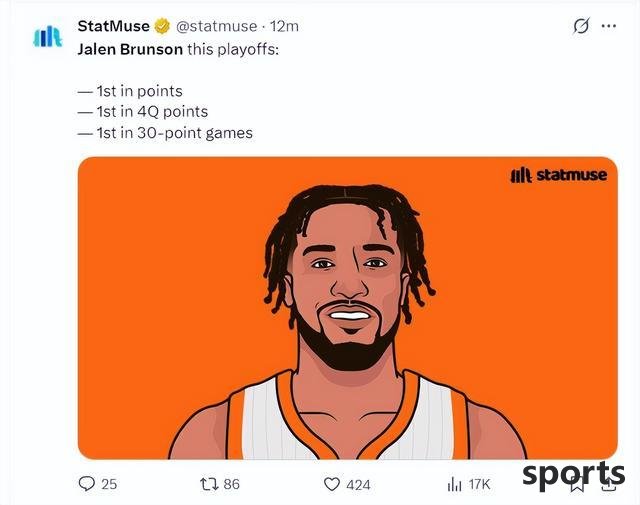Click the 12m timestamp of the tweet
Image resolution: width=640 pixels, height=505 pixels.
tap(284, 26)
